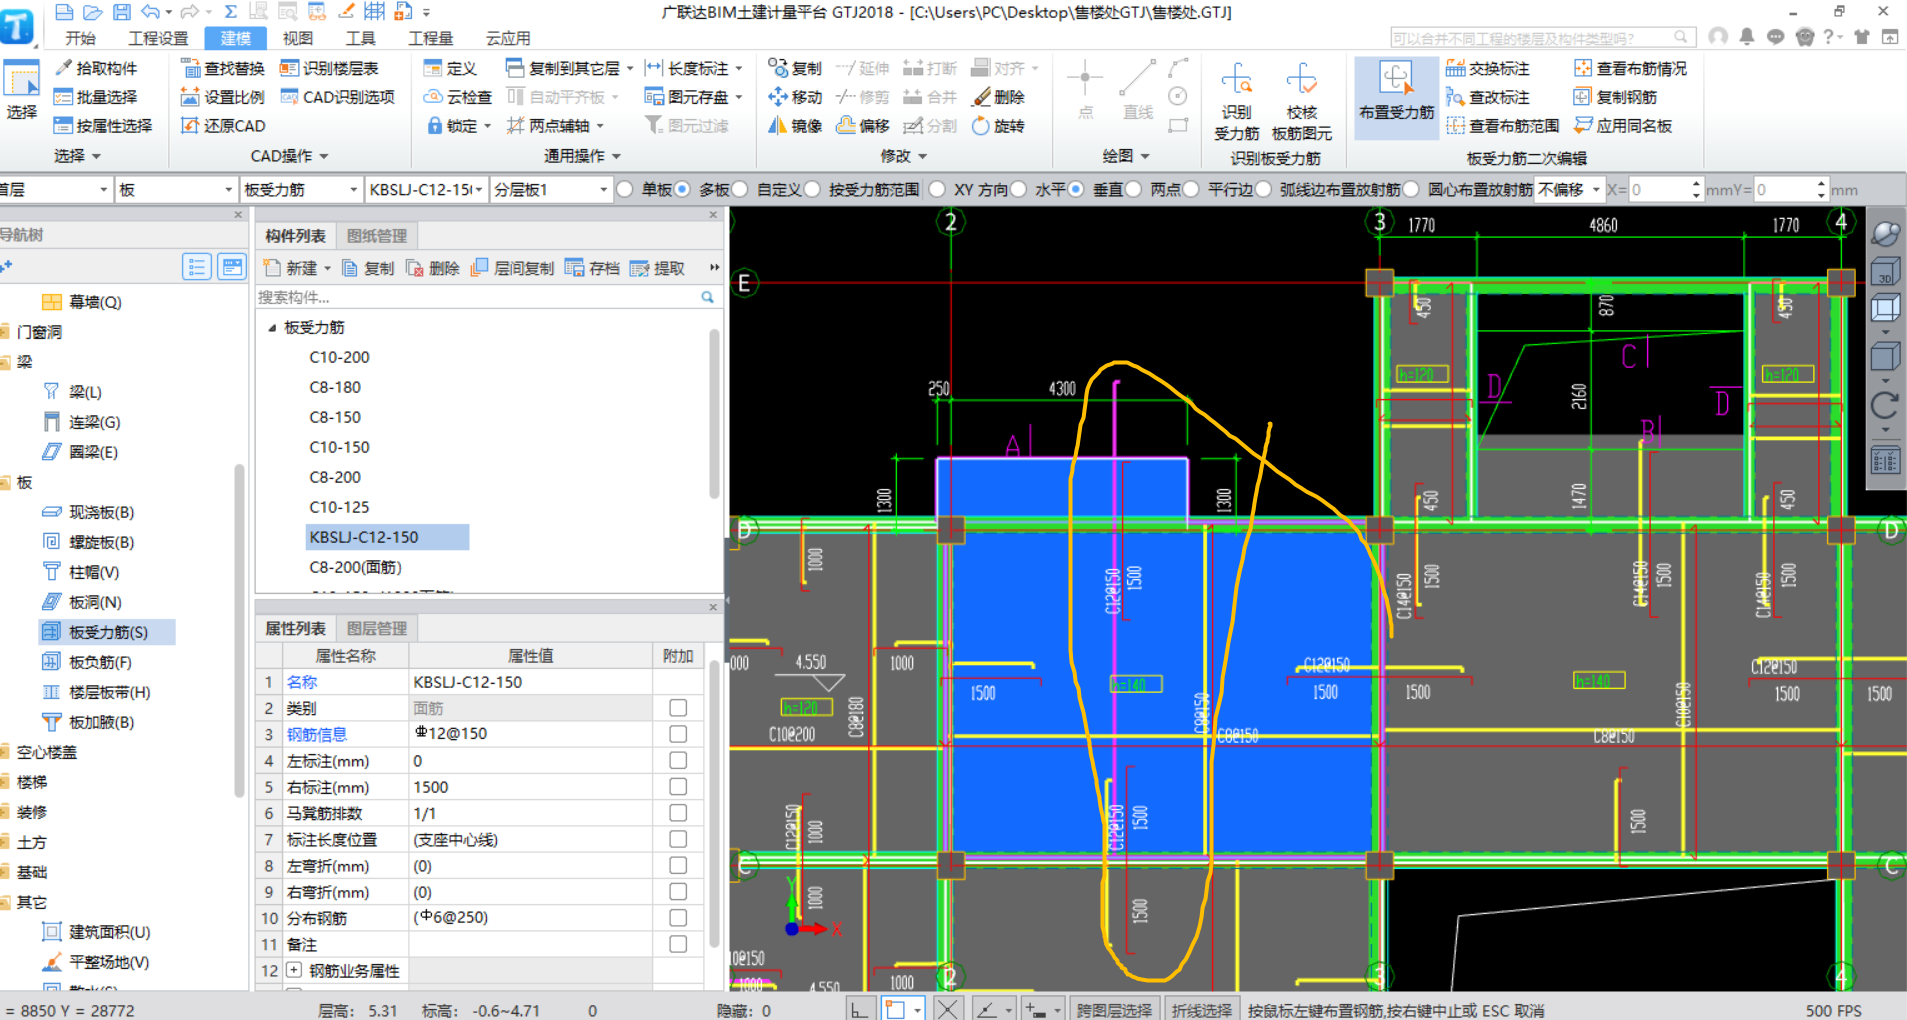Click the 旋转 rotate tool

pyautogui.click(x=998, y=126)
